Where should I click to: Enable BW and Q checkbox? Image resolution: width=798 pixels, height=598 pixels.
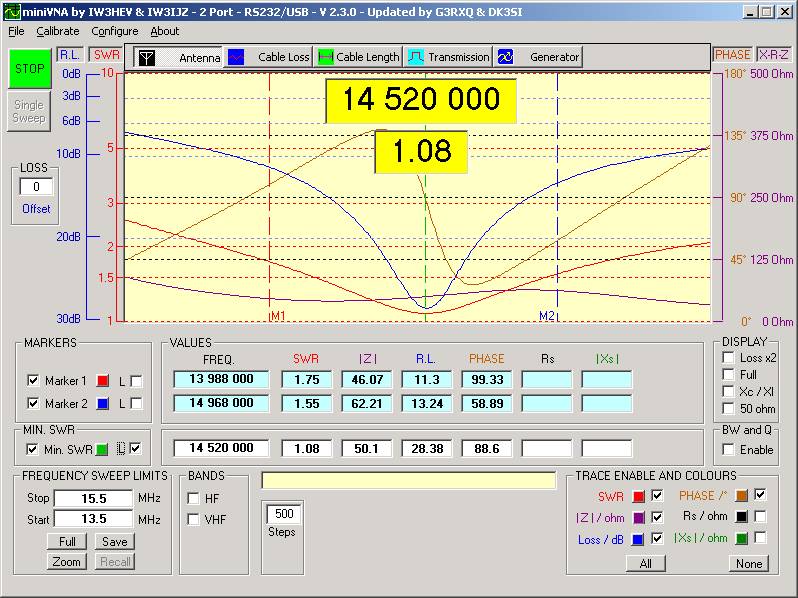[729, 450]
